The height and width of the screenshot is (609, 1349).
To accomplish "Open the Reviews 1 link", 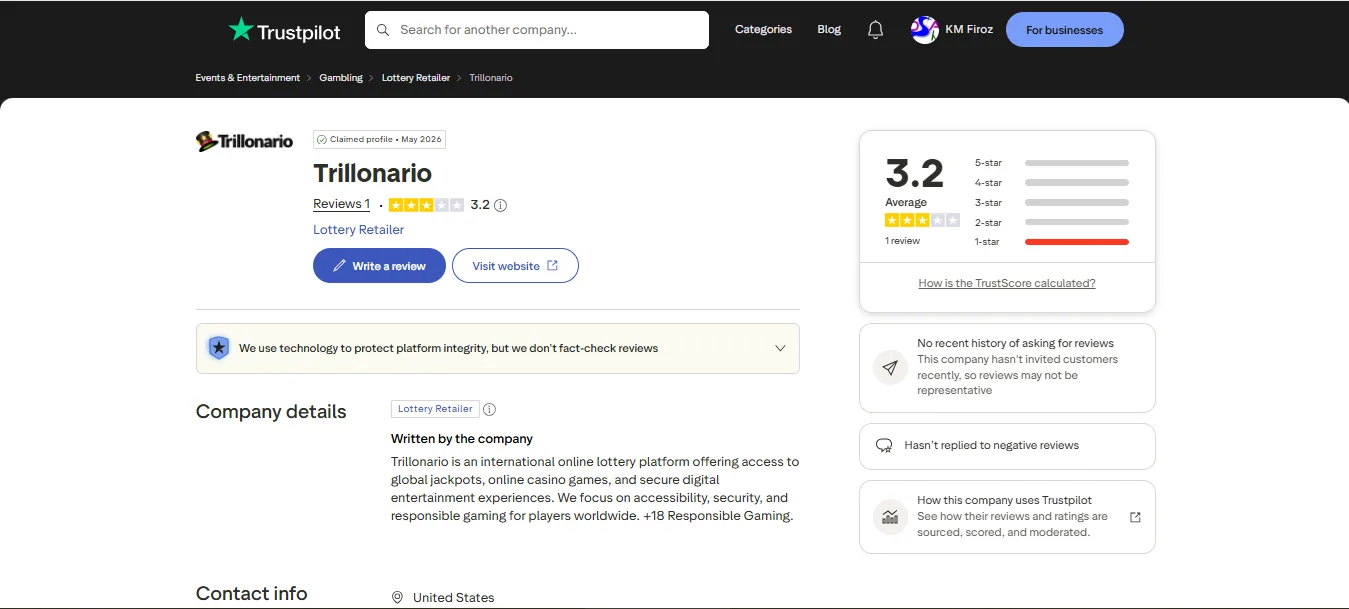I will point(342,204).
